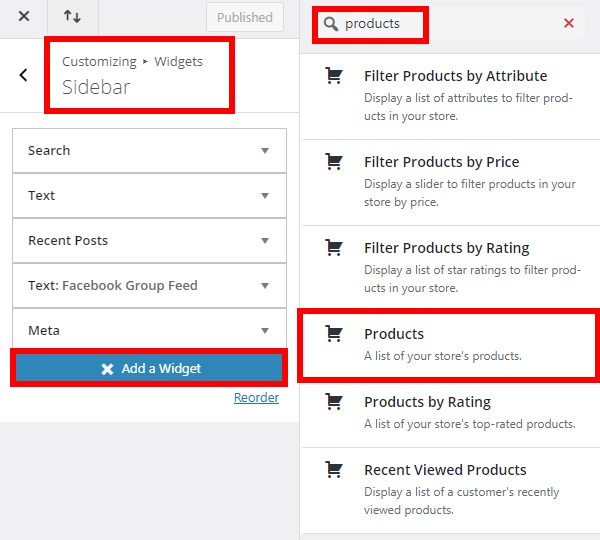Image resolution: width=600 pixels, height=540 pixels.
Task: Expand the Text widget dropdown arrow
Action: (265, 196)
